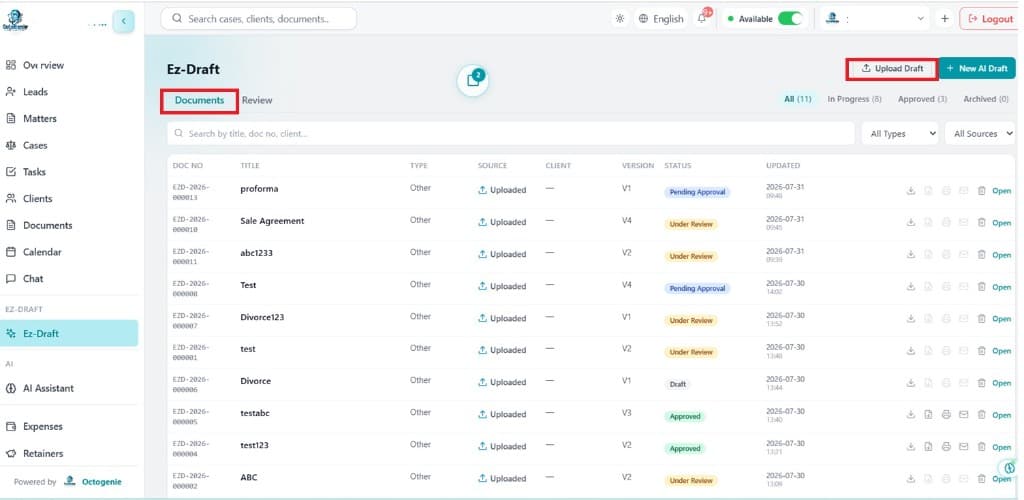Delete the Divorce123 document
The image size is (1024, 500).
pos(981,319)
